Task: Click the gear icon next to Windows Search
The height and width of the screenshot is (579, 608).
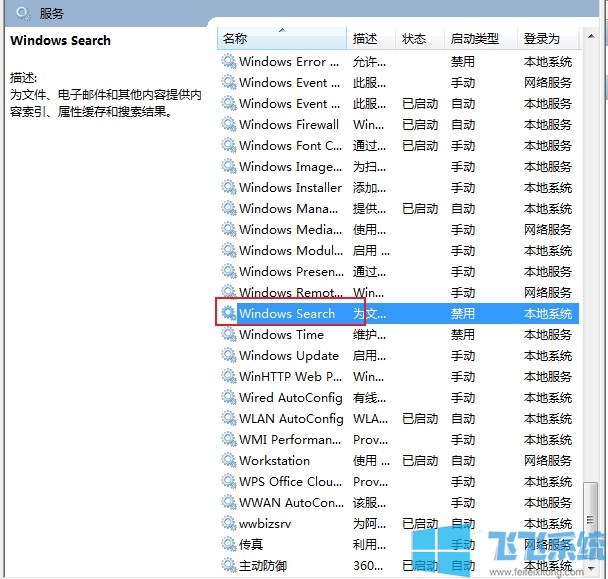Action: click(x=229, y=314)
